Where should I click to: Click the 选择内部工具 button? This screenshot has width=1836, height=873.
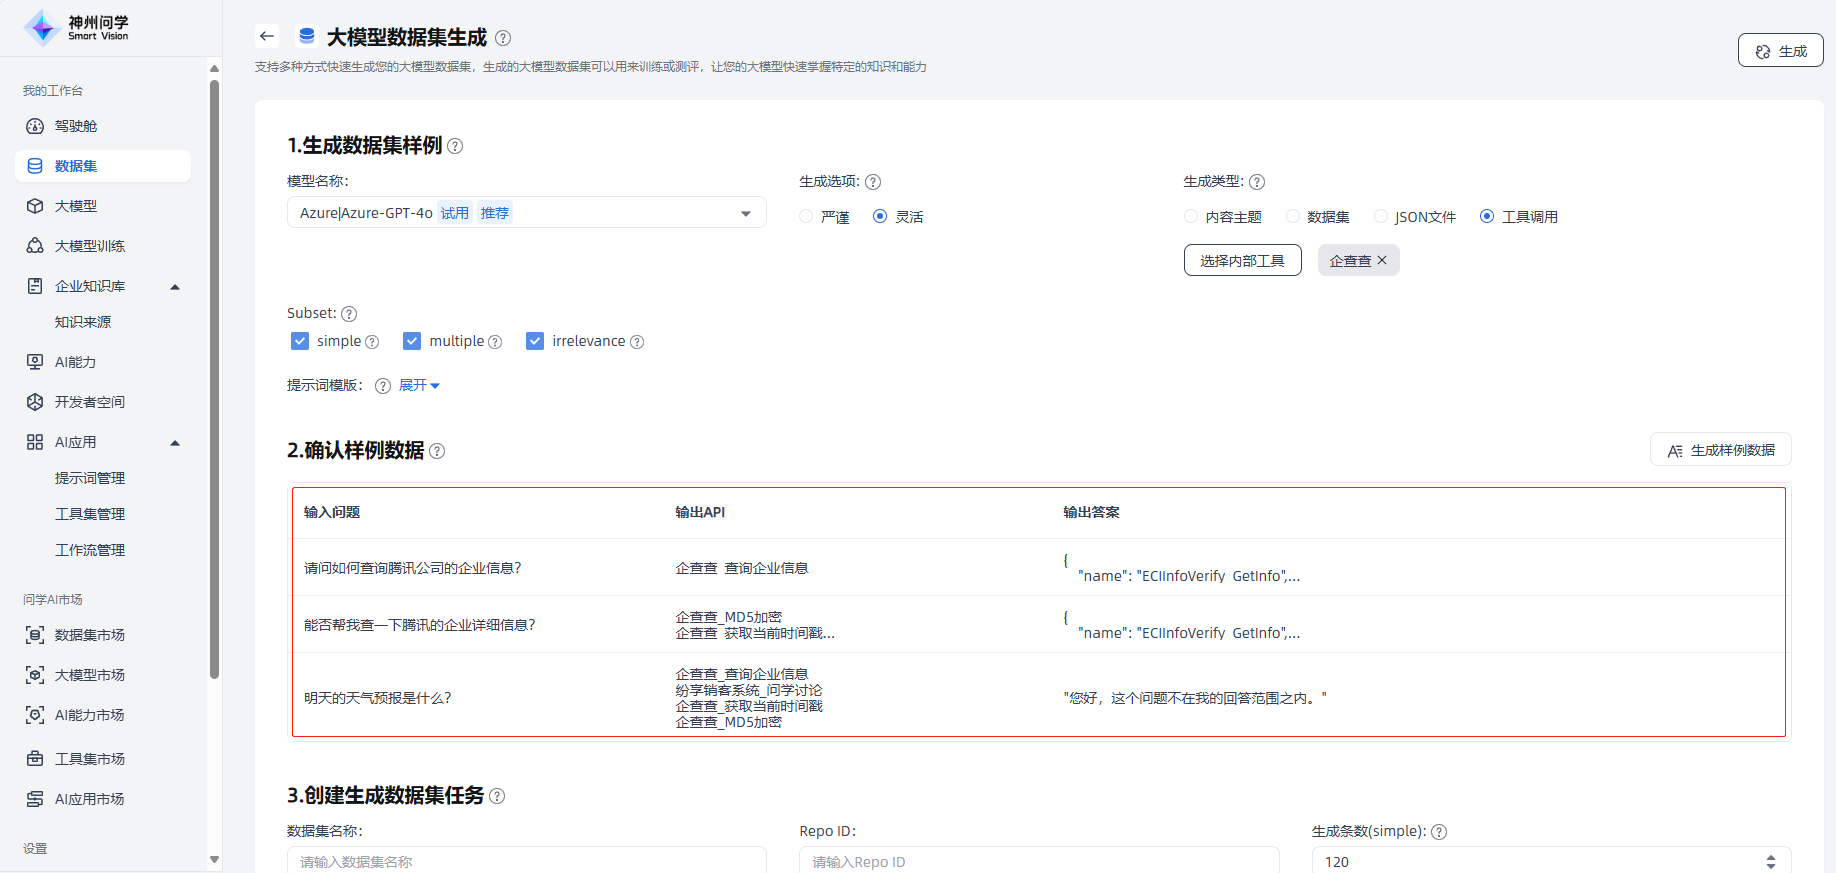click(1242, 260)
